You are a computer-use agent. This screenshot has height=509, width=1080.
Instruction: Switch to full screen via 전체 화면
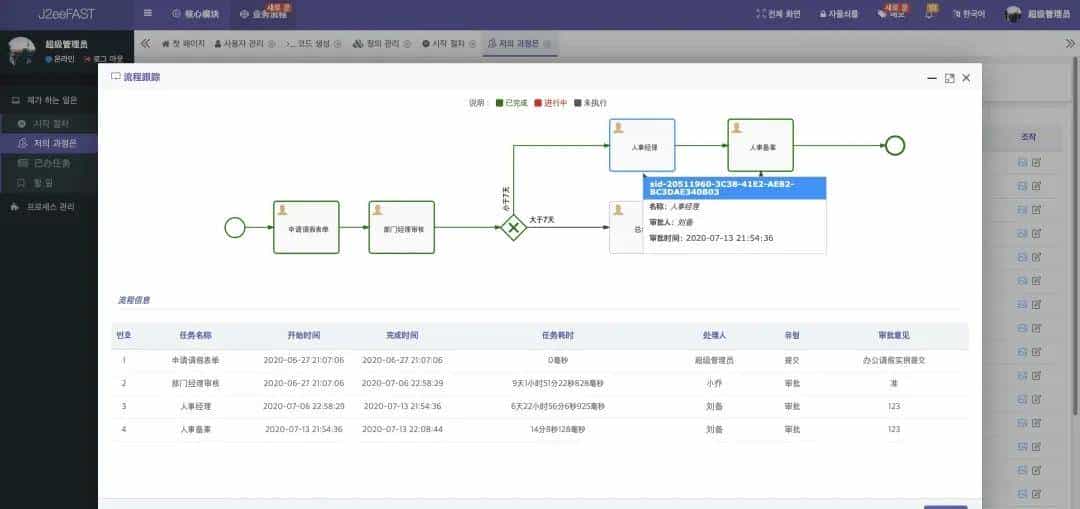click(x=777, y=14)
